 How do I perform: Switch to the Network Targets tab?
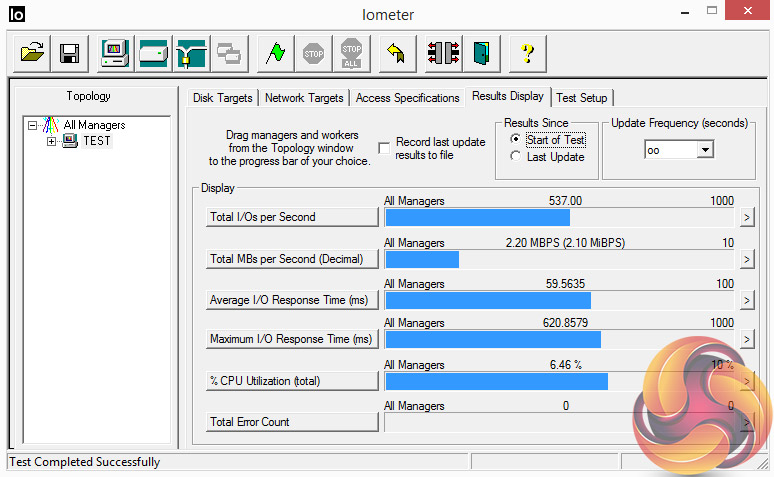click(304, 98)
